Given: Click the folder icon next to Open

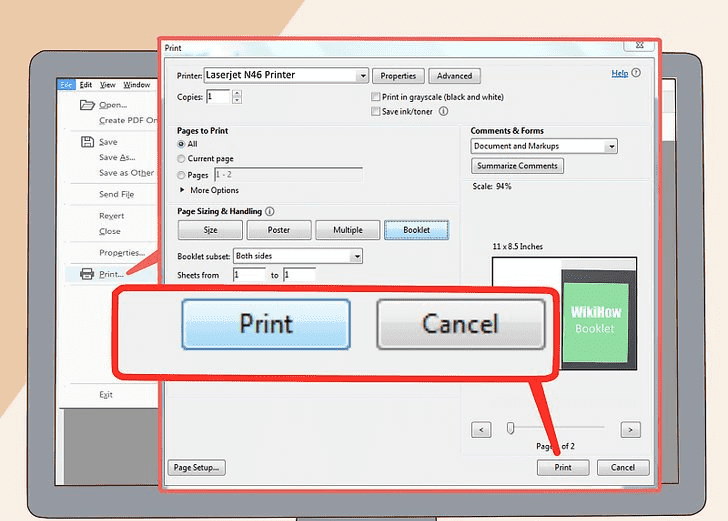Looking at the screenshot, I should tap(87, 105).
